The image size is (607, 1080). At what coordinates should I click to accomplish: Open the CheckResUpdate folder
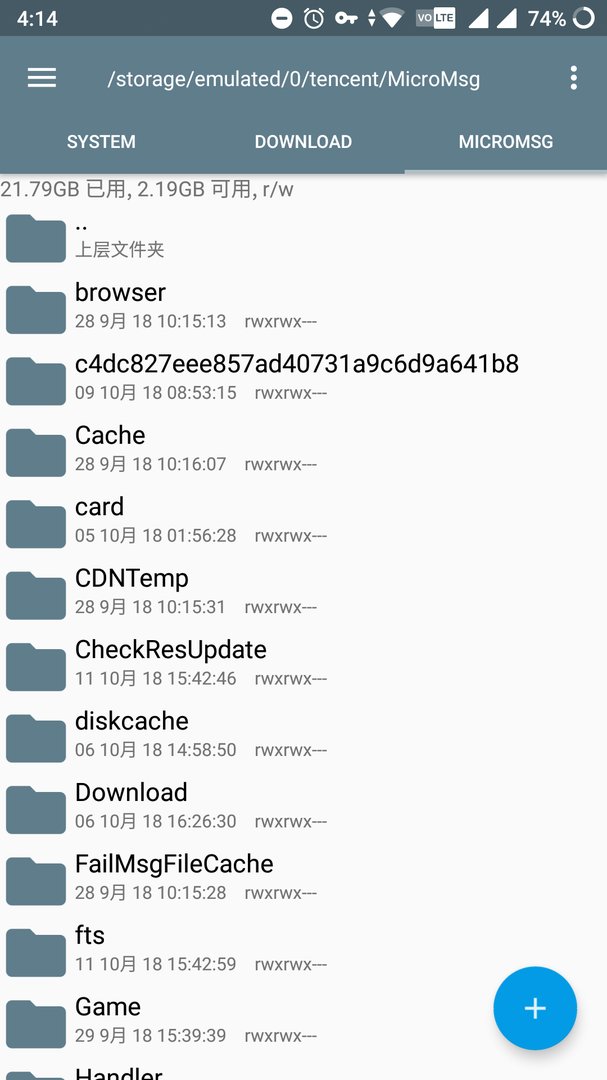point(303,663)
